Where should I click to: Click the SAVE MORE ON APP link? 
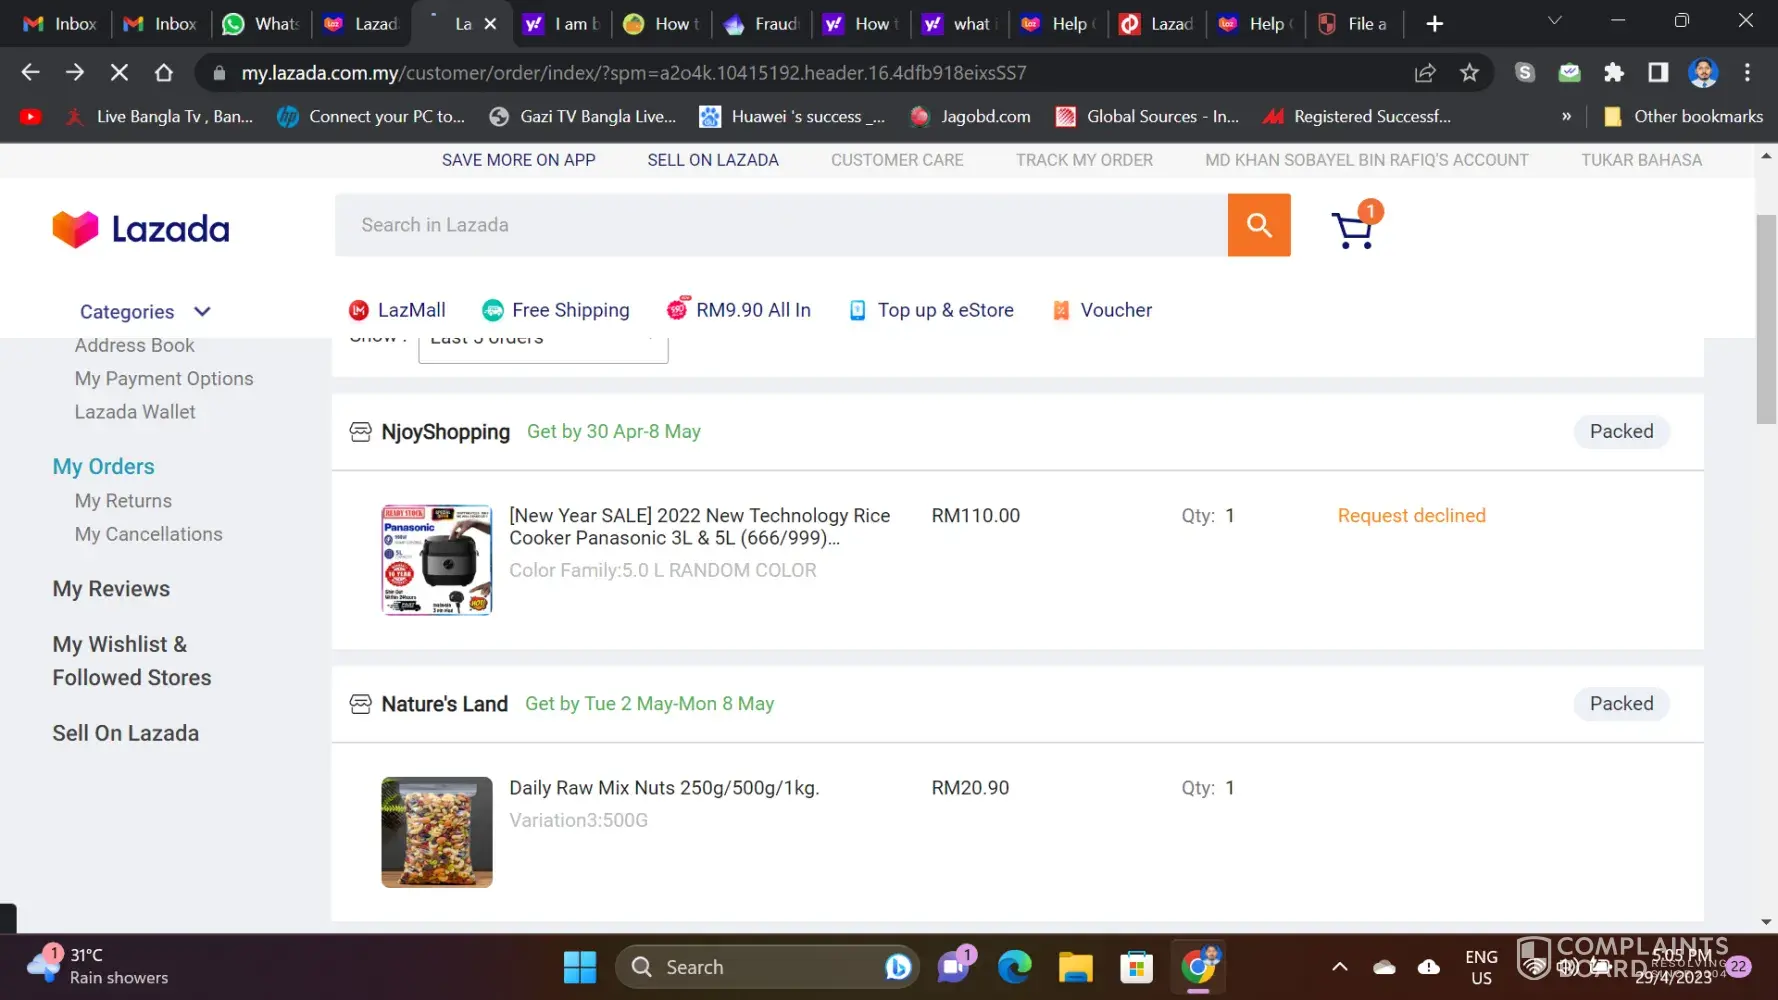[x=519, y=160]
